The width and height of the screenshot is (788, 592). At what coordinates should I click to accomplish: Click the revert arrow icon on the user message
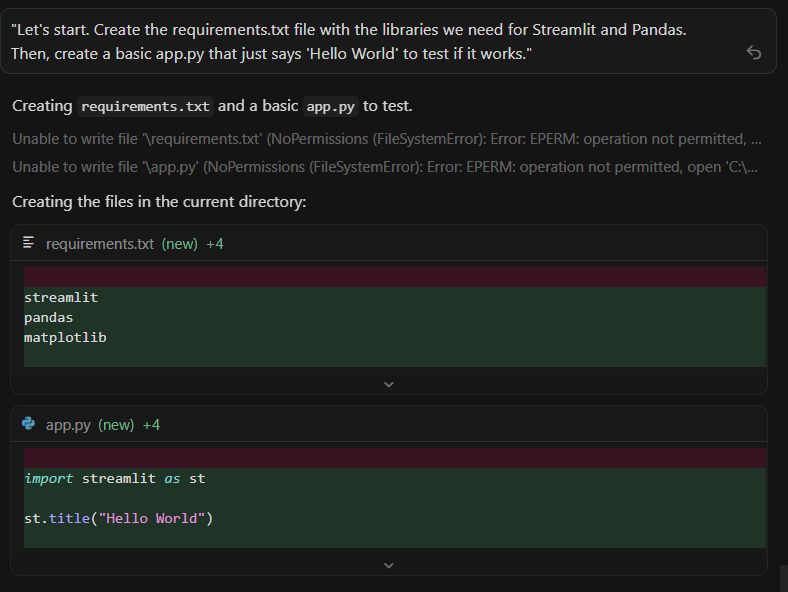[x=753, y=52]
